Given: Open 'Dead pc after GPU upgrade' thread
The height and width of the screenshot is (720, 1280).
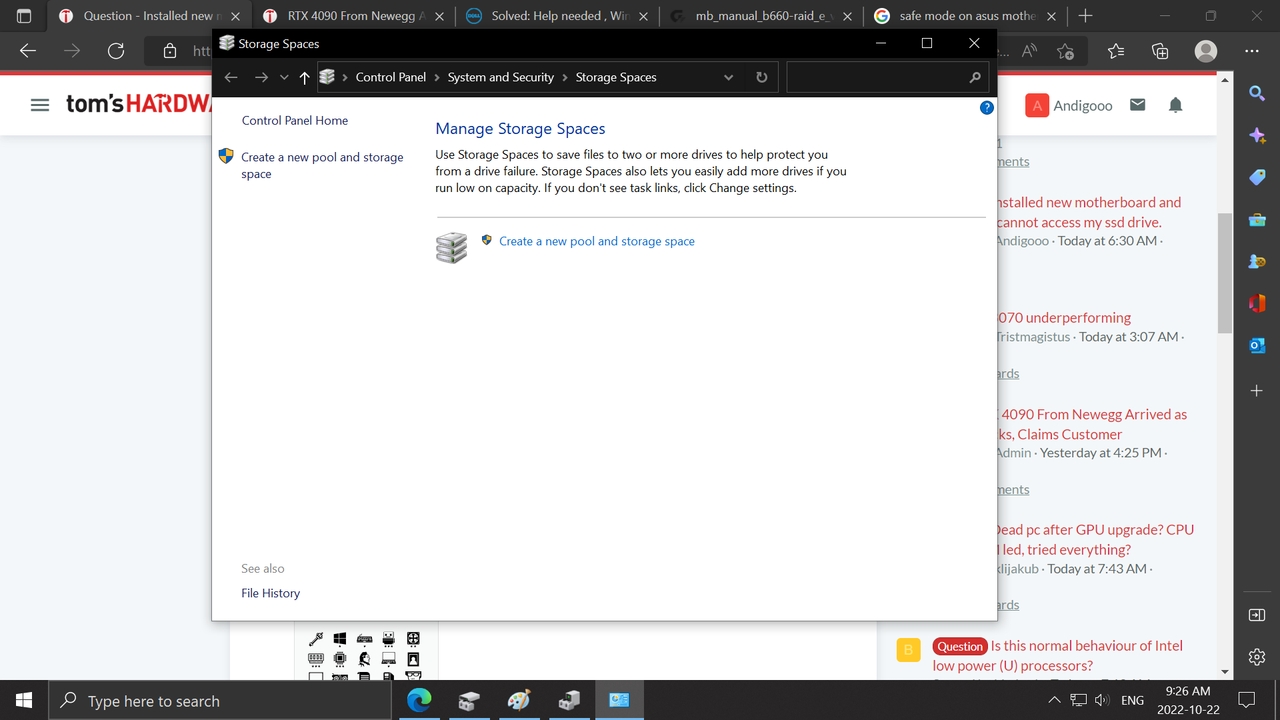Looking at the screenshot, I should pyautogui.click(x=1095, y=539).
